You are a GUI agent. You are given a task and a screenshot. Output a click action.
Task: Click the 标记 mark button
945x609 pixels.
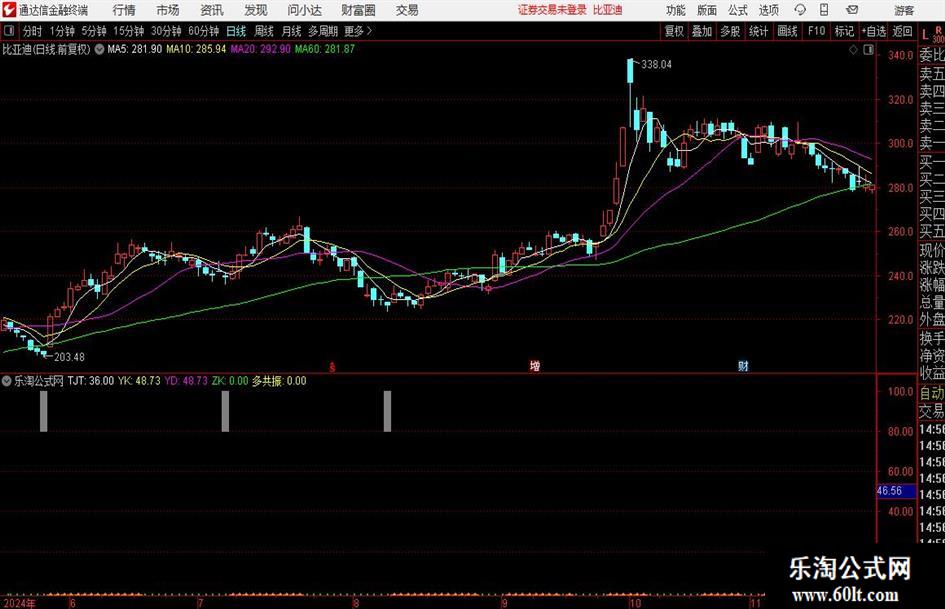(844, 31)
